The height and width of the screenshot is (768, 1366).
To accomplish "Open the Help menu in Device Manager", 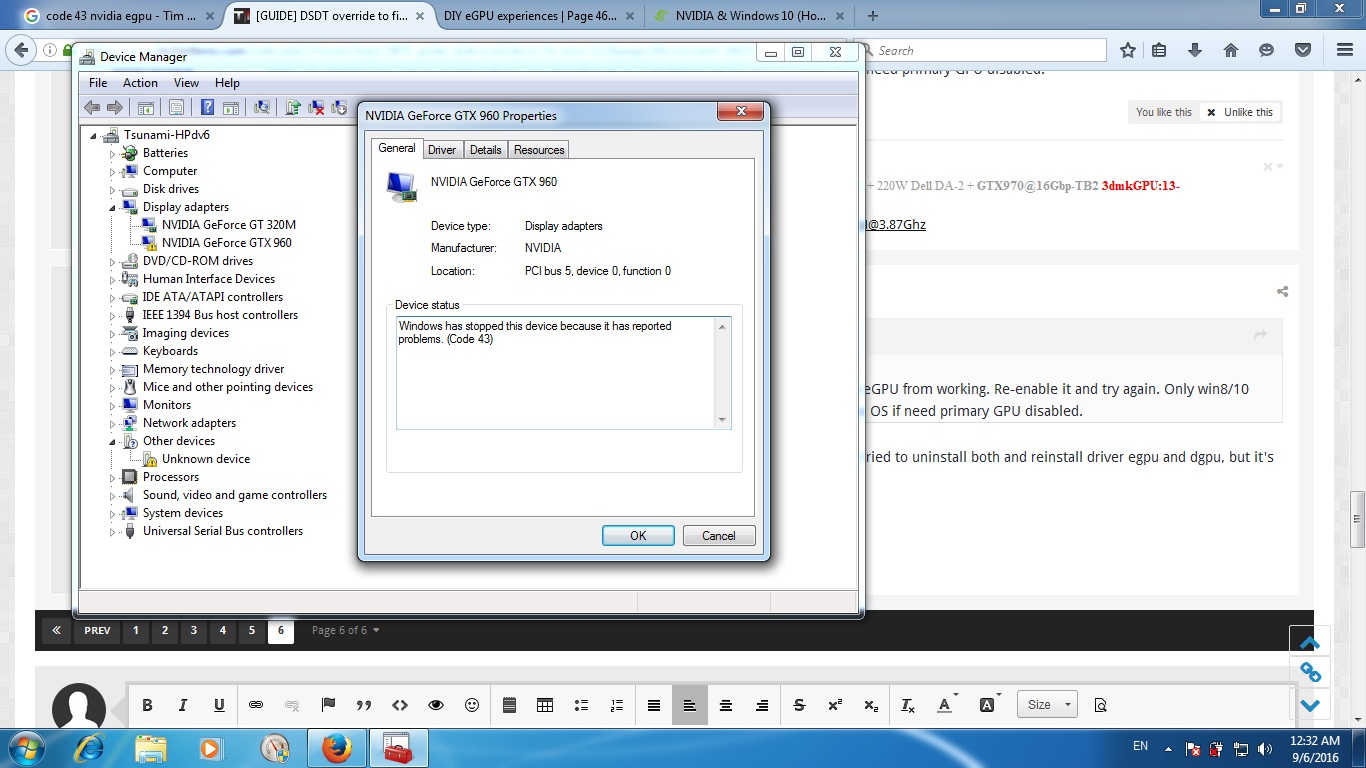I will coord(227,83).
